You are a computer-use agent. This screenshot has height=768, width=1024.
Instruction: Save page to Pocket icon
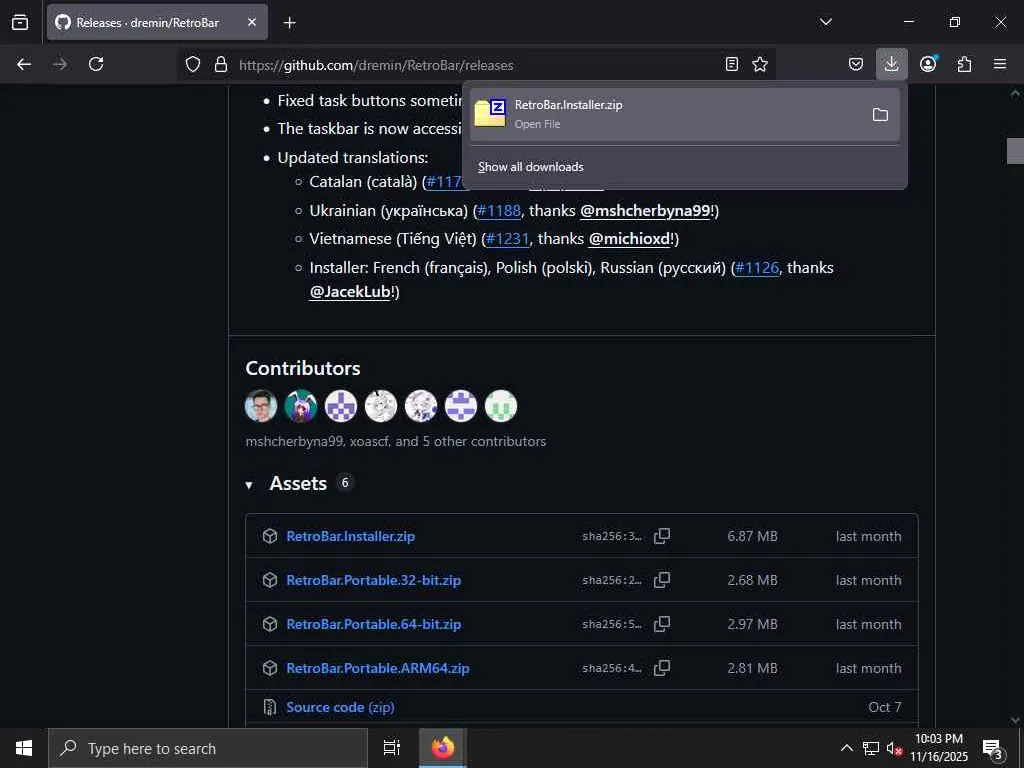pyautogui.click(x=856, y=64)
